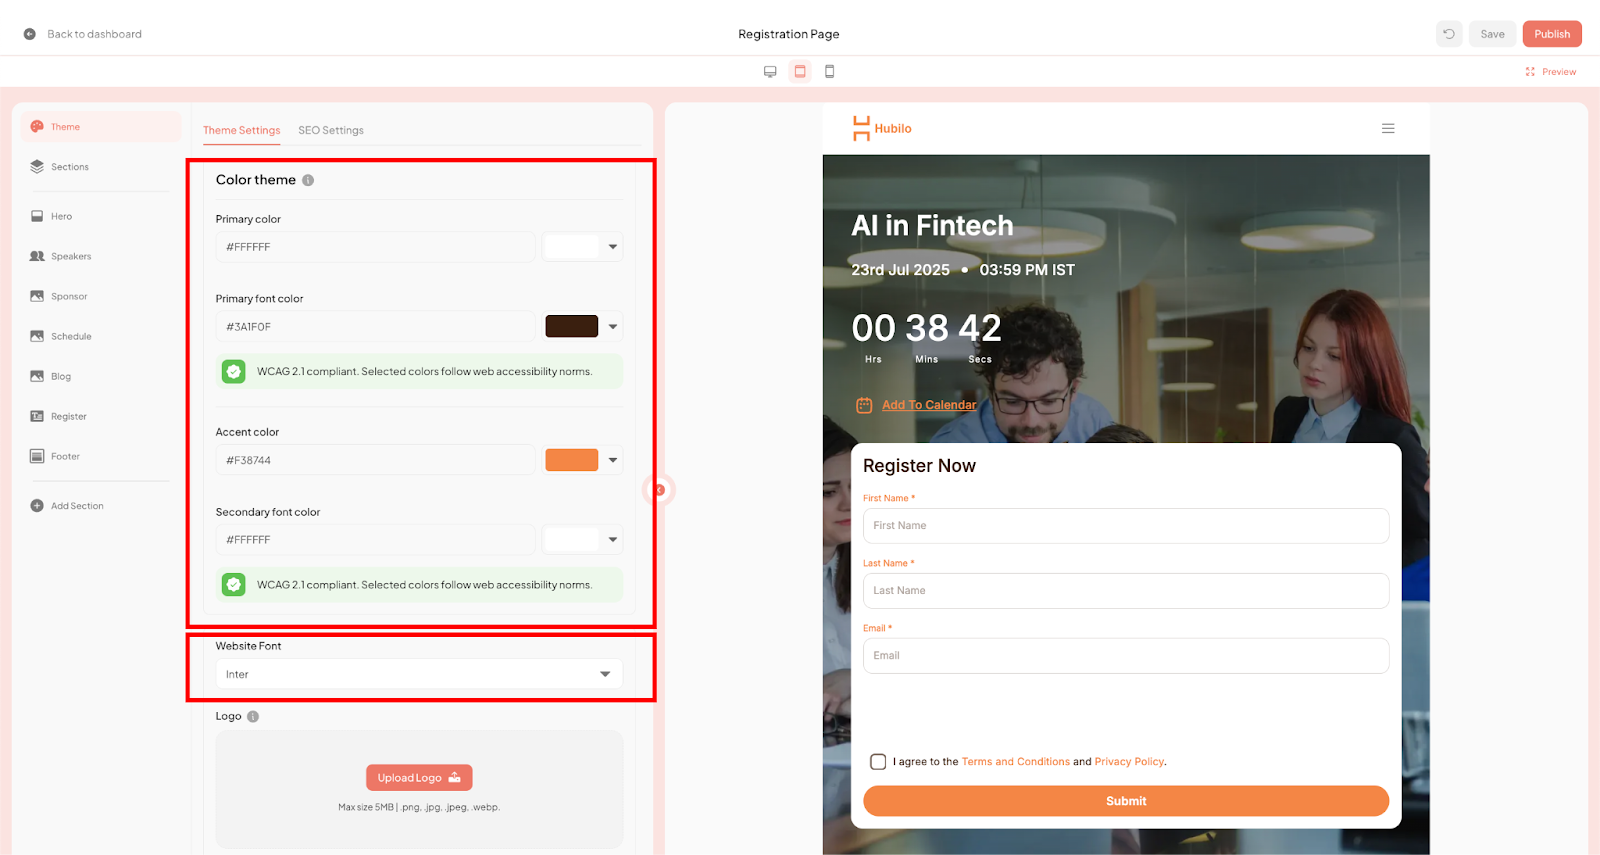The image size is (1600, 855).
Task: Open the hamburger menu in preview
Action: click(x=1388, y=129)
